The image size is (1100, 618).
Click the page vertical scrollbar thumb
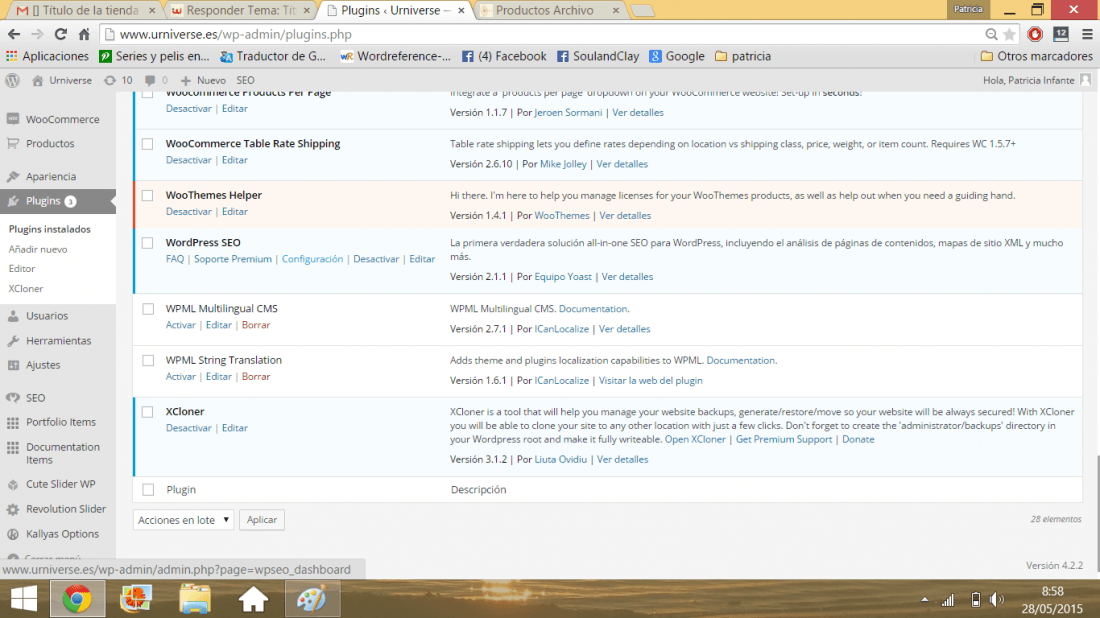pyautogui.click(x=1096, y=513)
